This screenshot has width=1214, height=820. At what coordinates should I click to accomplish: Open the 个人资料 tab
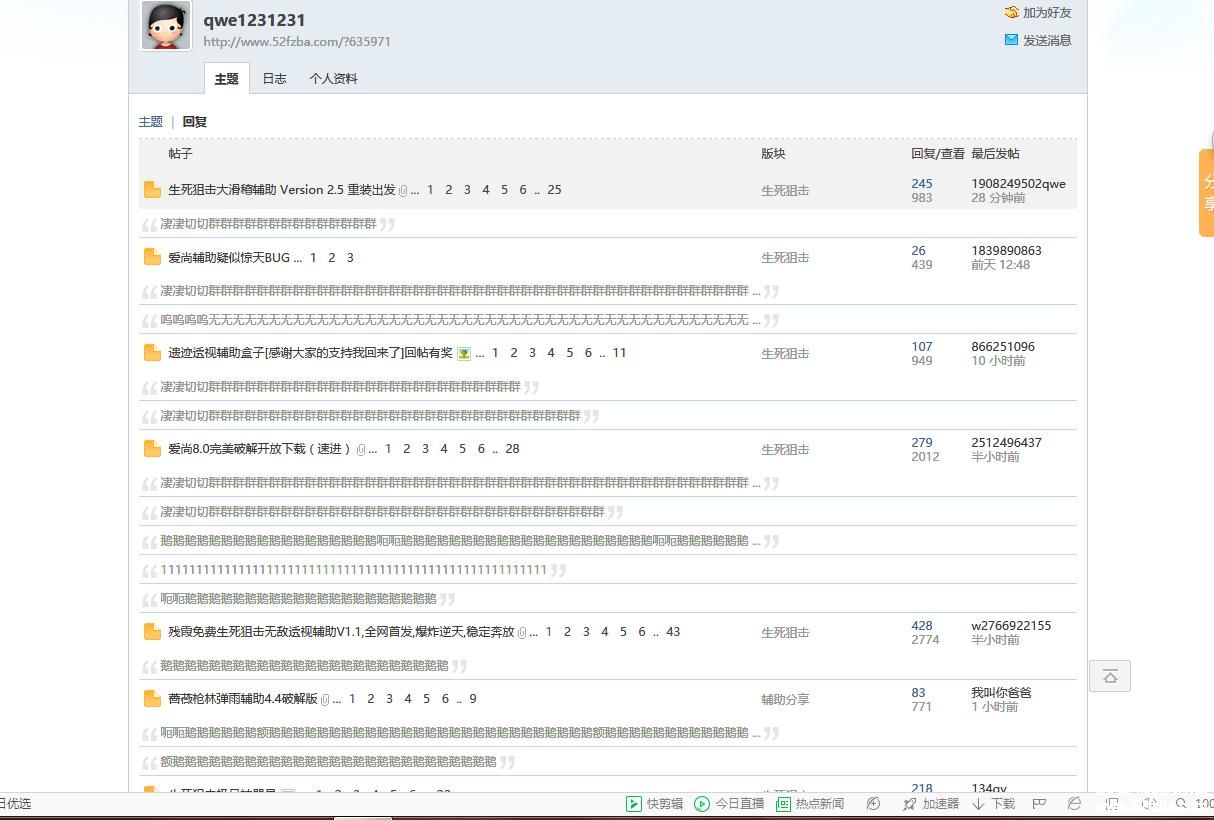pyautogui.click(x=333, y=78)
